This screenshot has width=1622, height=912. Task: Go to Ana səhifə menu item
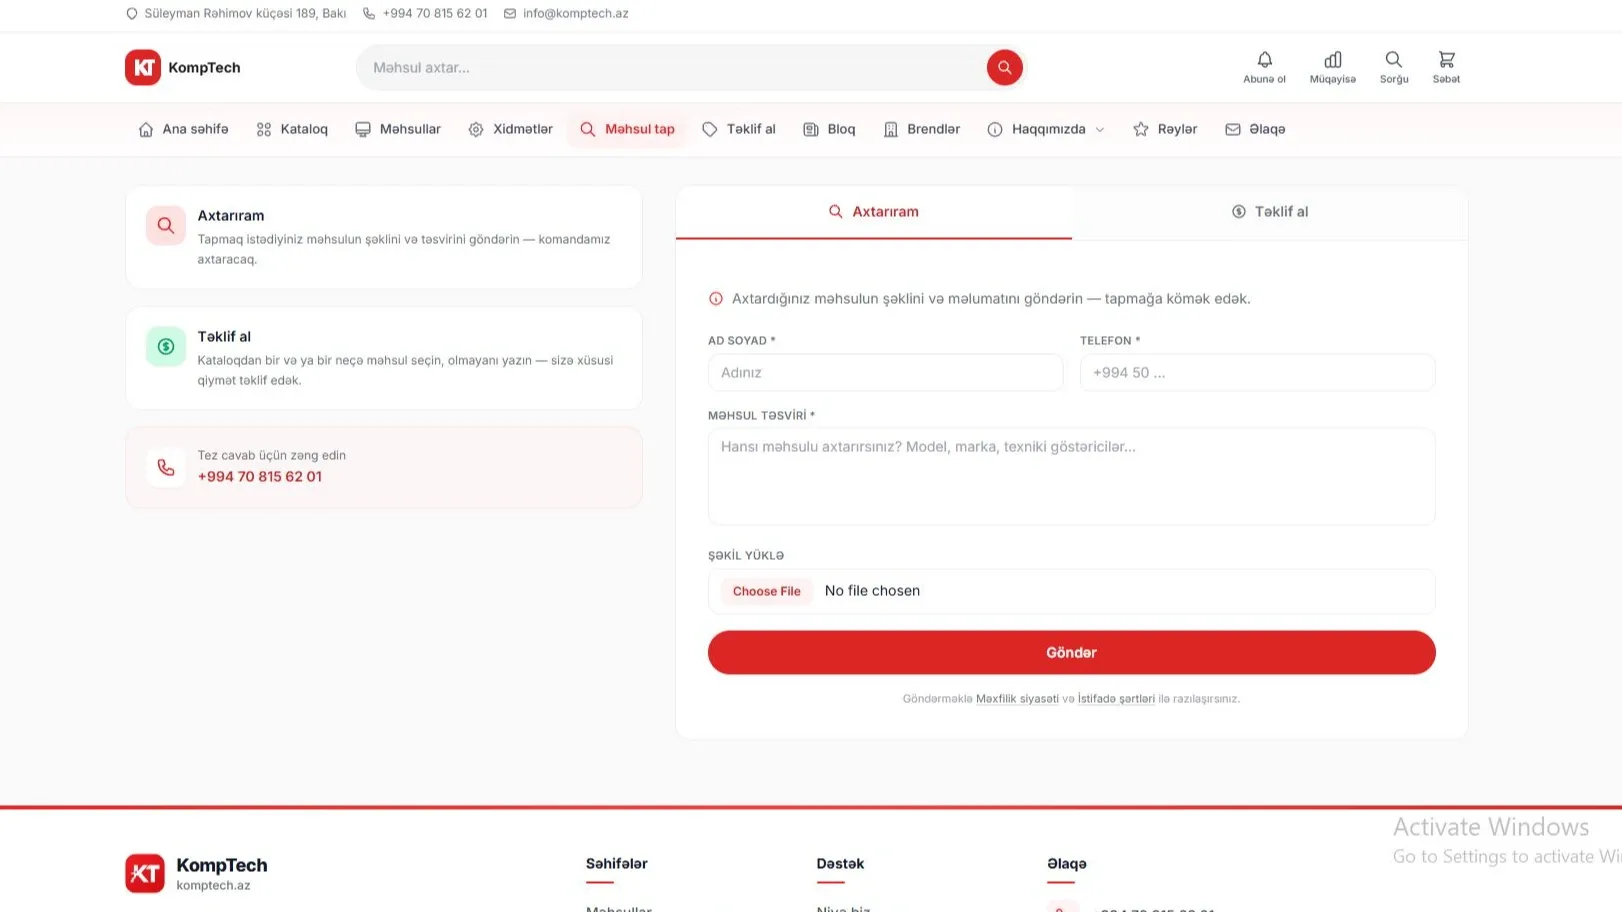point(184,129)
